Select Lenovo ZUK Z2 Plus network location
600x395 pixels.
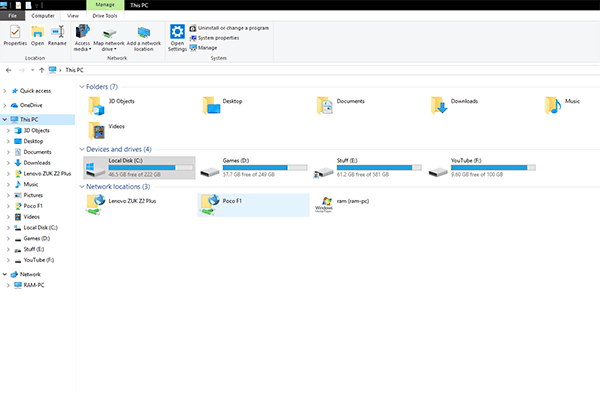(139, 205)
